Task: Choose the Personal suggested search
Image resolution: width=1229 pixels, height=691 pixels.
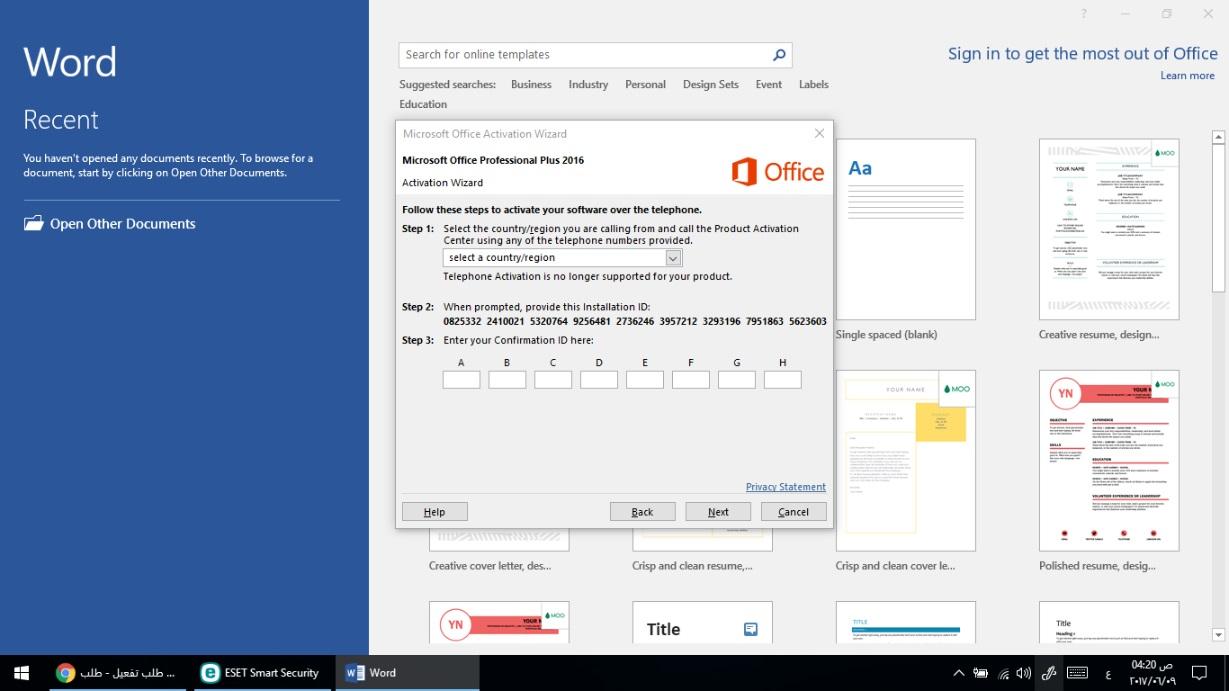Action: pos(645,85)
